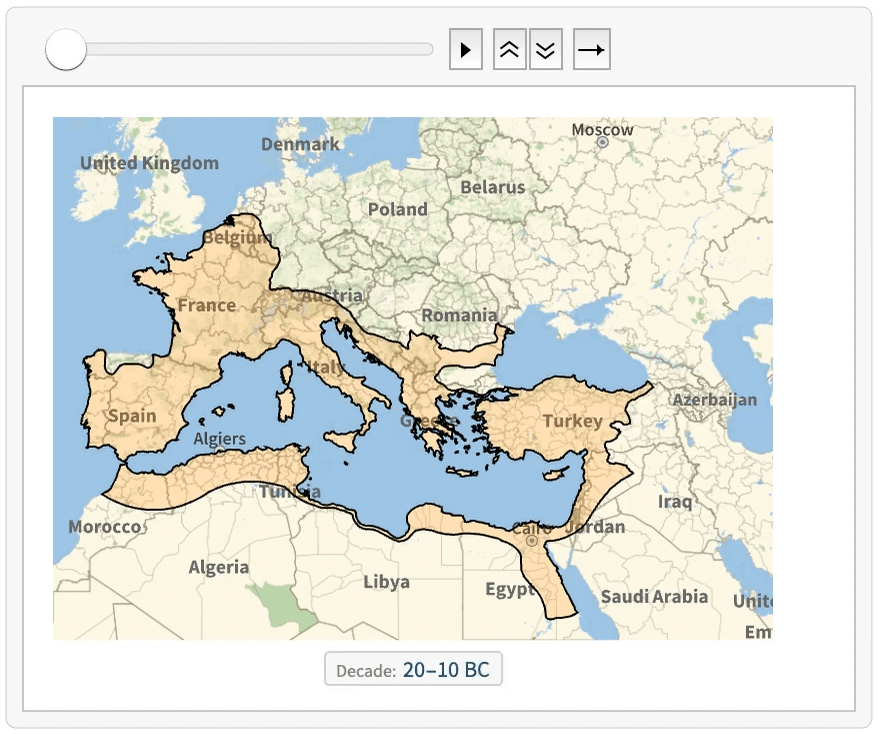Click the slower animation double-down chevron
The width and height of the screenshot is (880, 734).
pyautogui.click(x=545, y=50)
